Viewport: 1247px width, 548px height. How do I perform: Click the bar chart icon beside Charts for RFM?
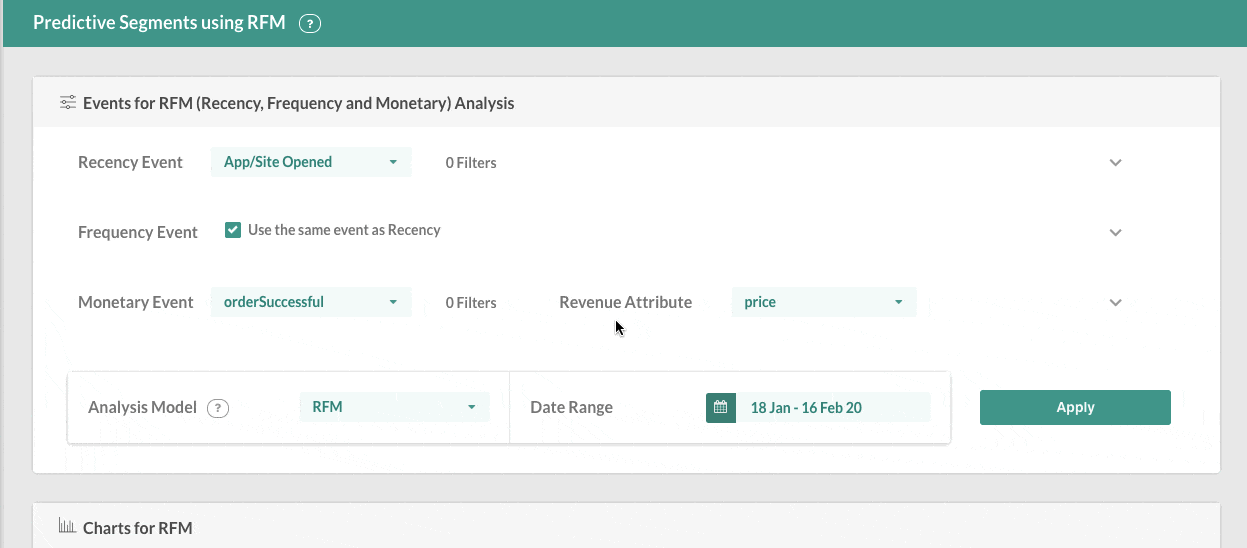coord(68,527)
